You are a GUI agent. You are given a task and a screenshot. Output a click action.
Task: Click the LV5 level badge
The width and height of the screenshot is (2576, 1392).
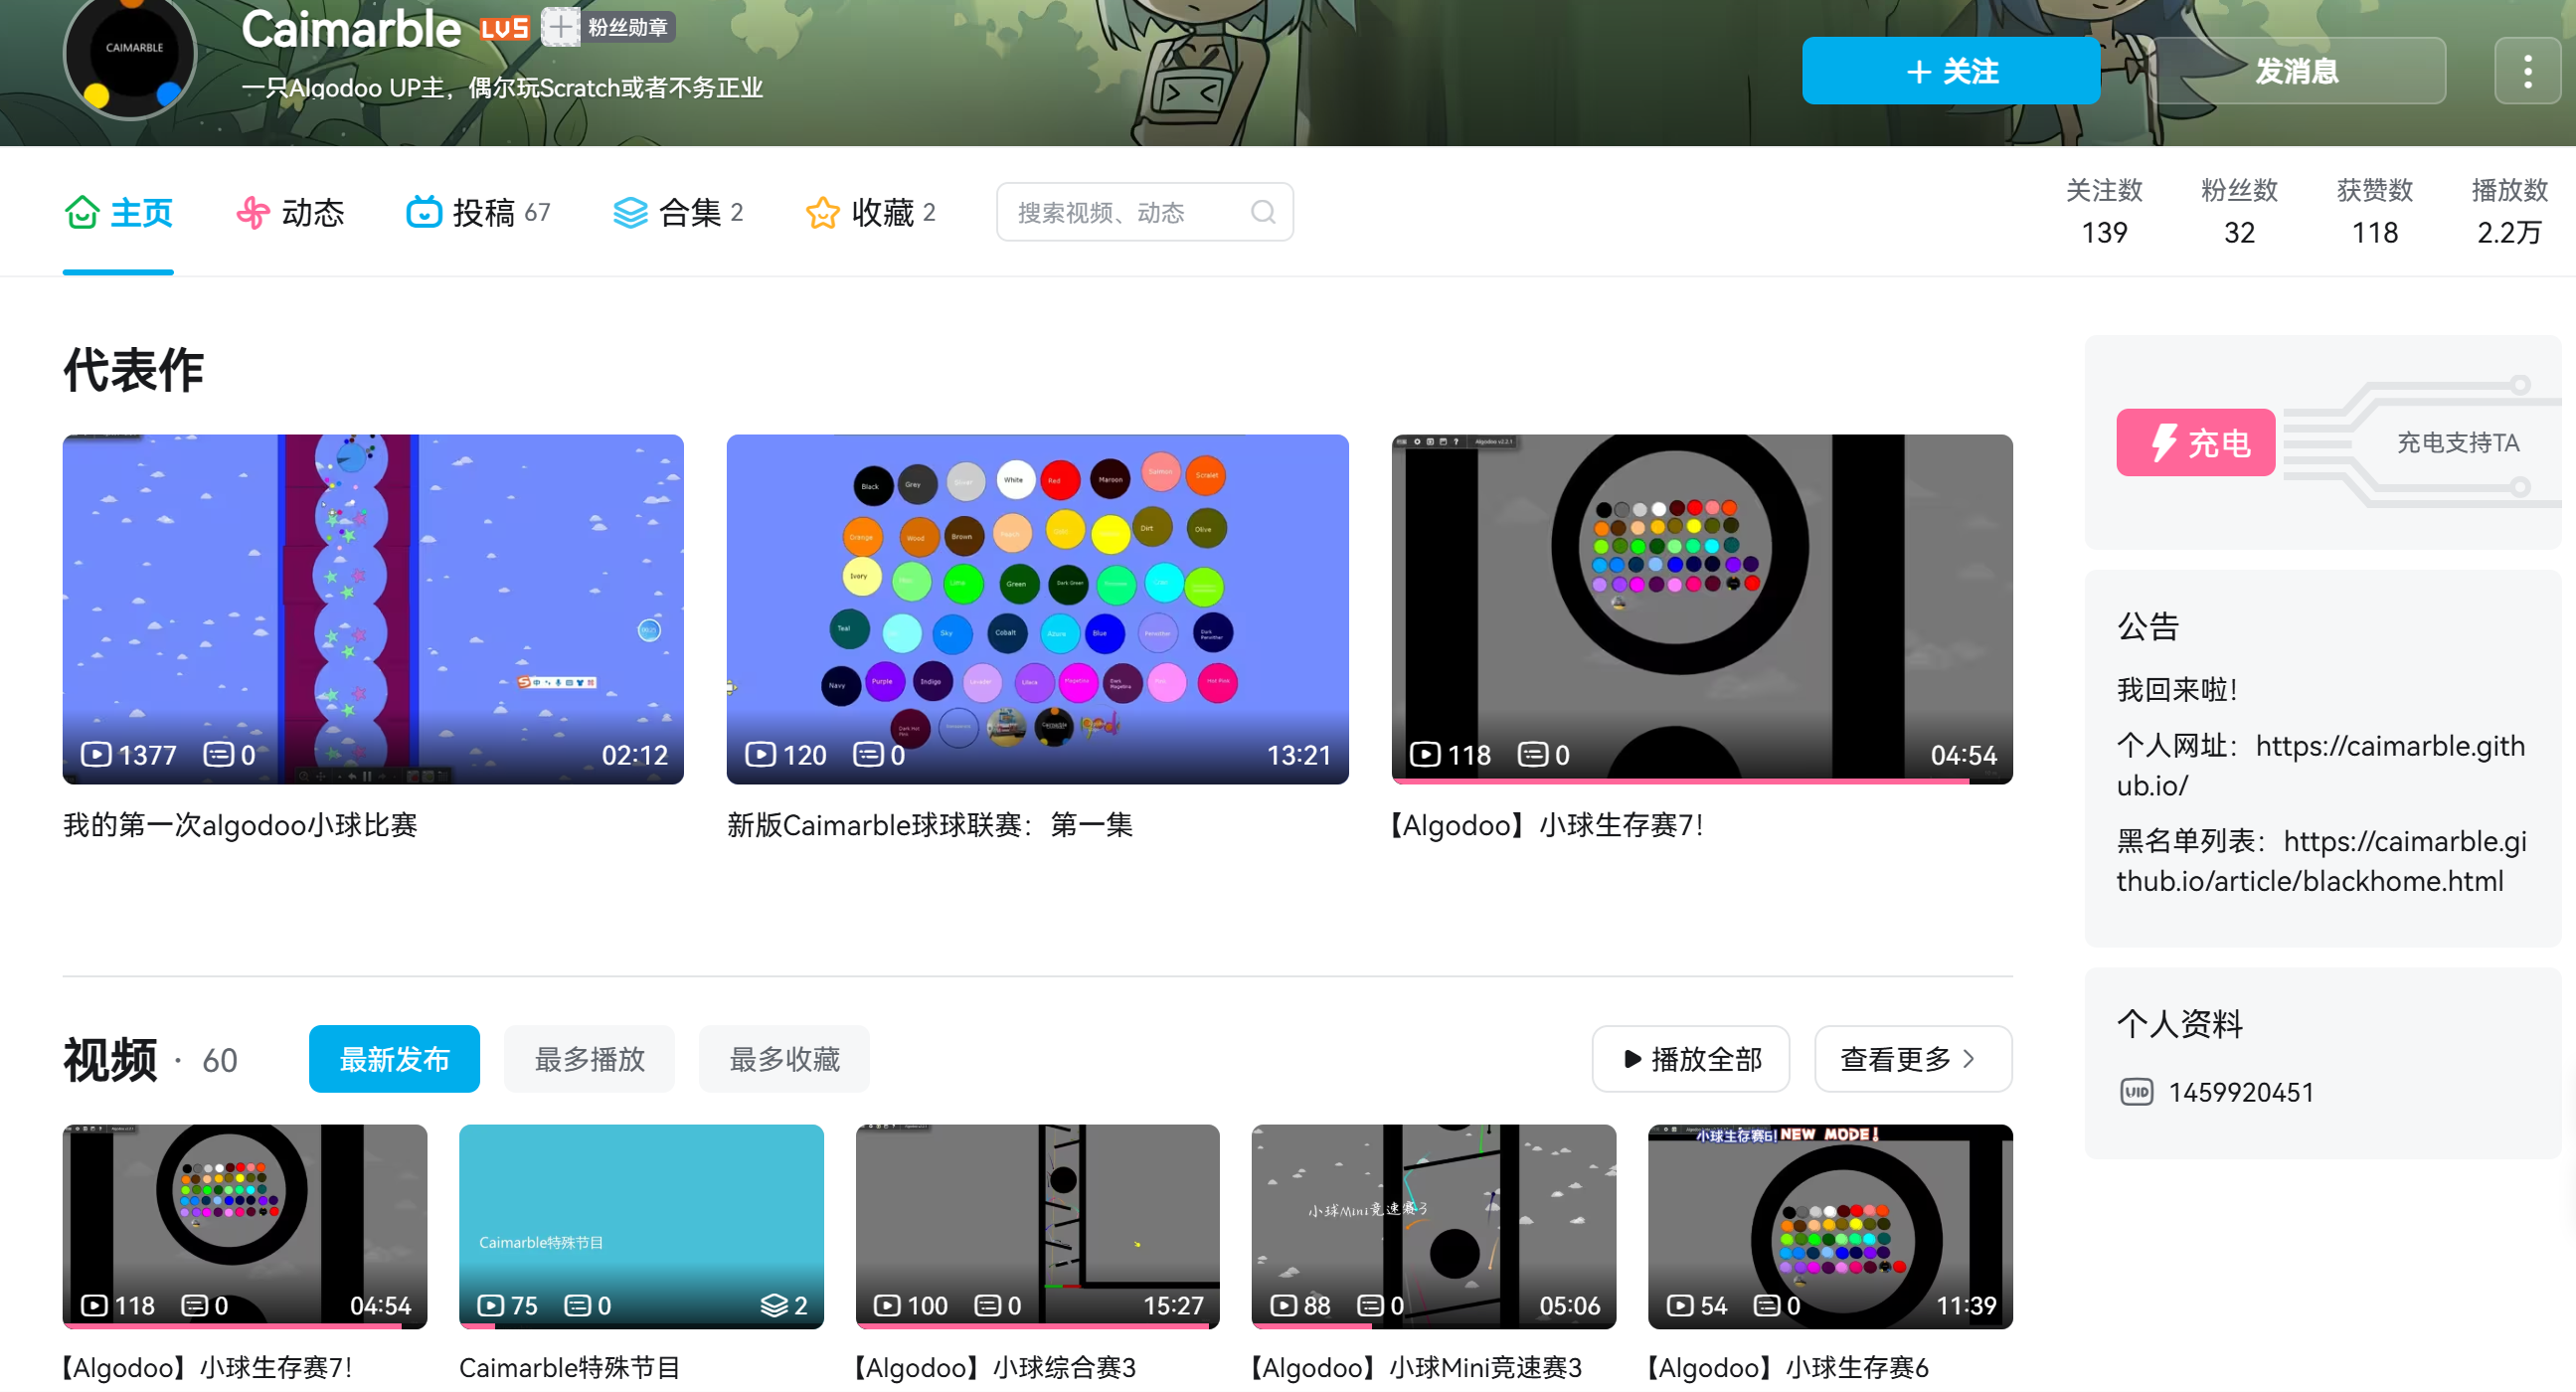coord(504,28)
